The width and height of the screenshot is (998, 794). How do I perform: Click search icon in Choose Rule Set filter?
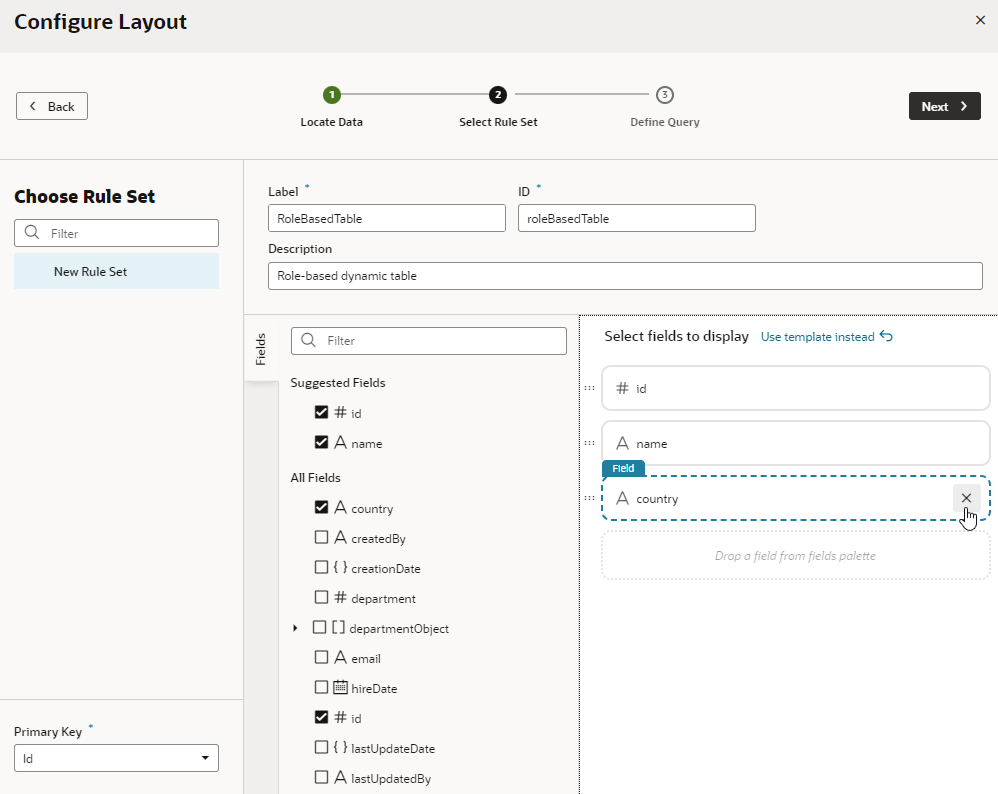(x=32, y=232)
